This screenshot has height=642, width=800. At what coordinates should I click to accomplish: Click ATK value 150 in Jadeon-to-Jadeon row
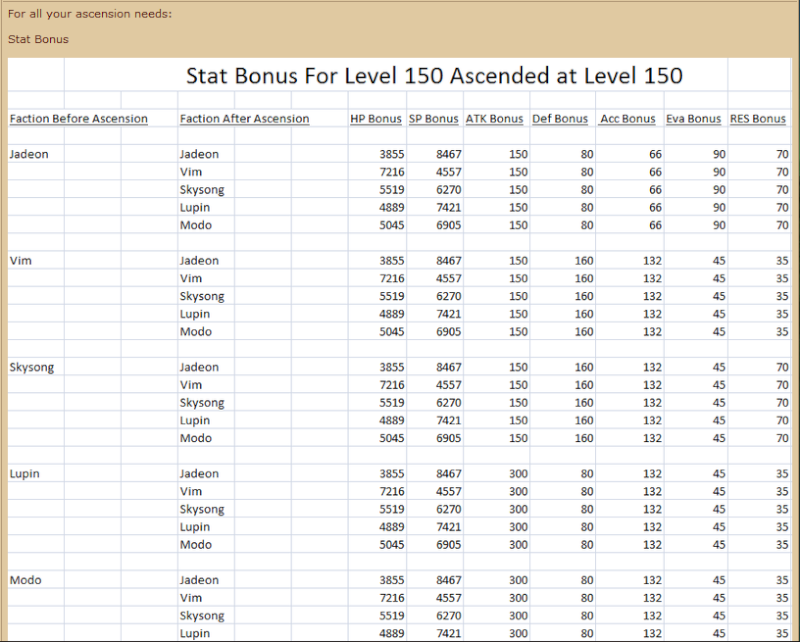(x=518, y=154)
